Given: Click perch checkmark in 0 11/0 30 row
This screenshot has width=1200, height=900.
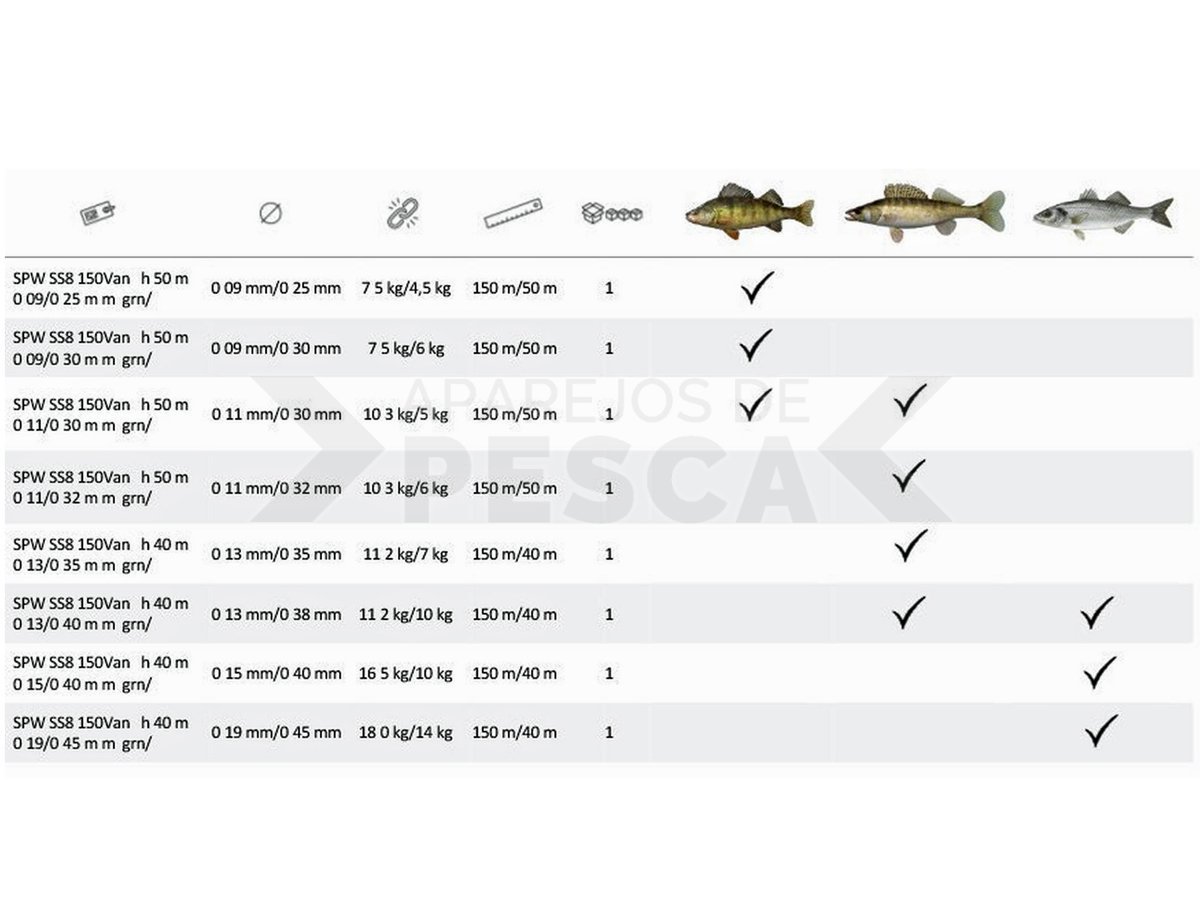Looking at the screenshot, I should 755,404.
